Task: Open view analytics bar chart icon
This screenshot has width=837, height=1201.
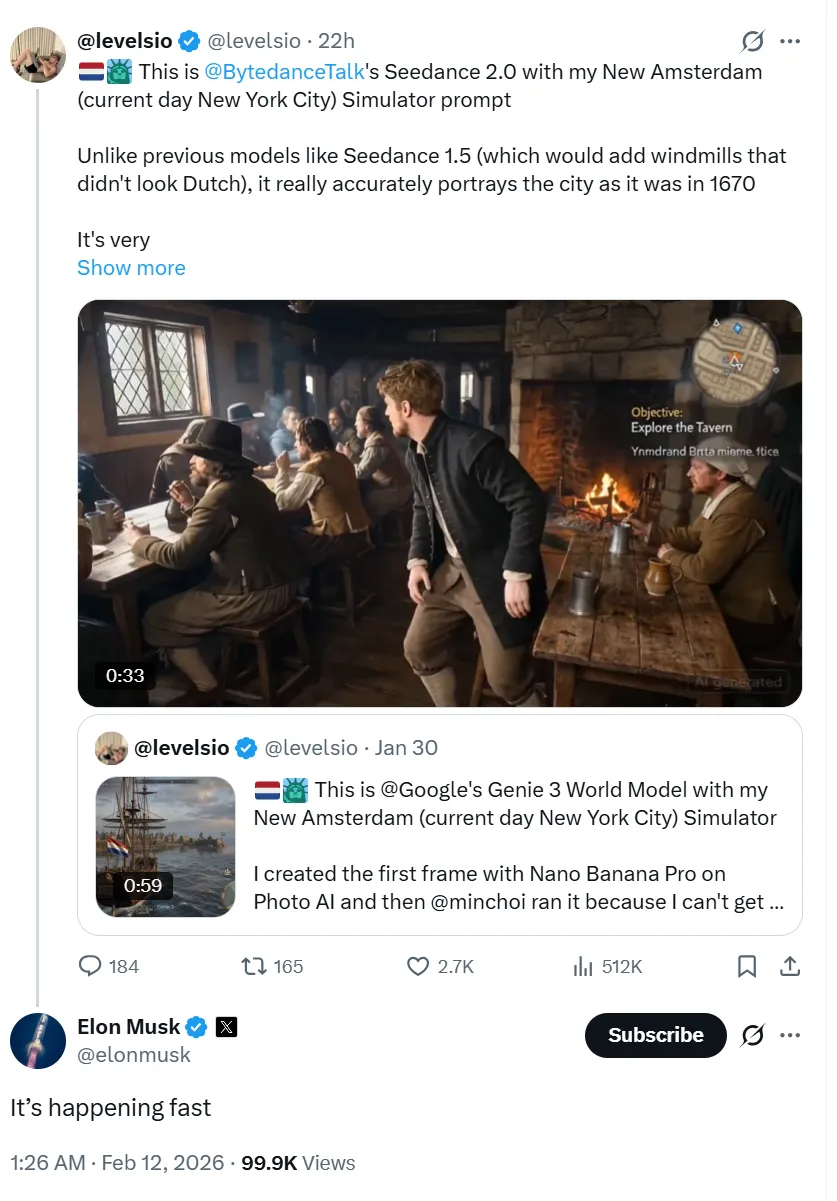Action: 583,966
